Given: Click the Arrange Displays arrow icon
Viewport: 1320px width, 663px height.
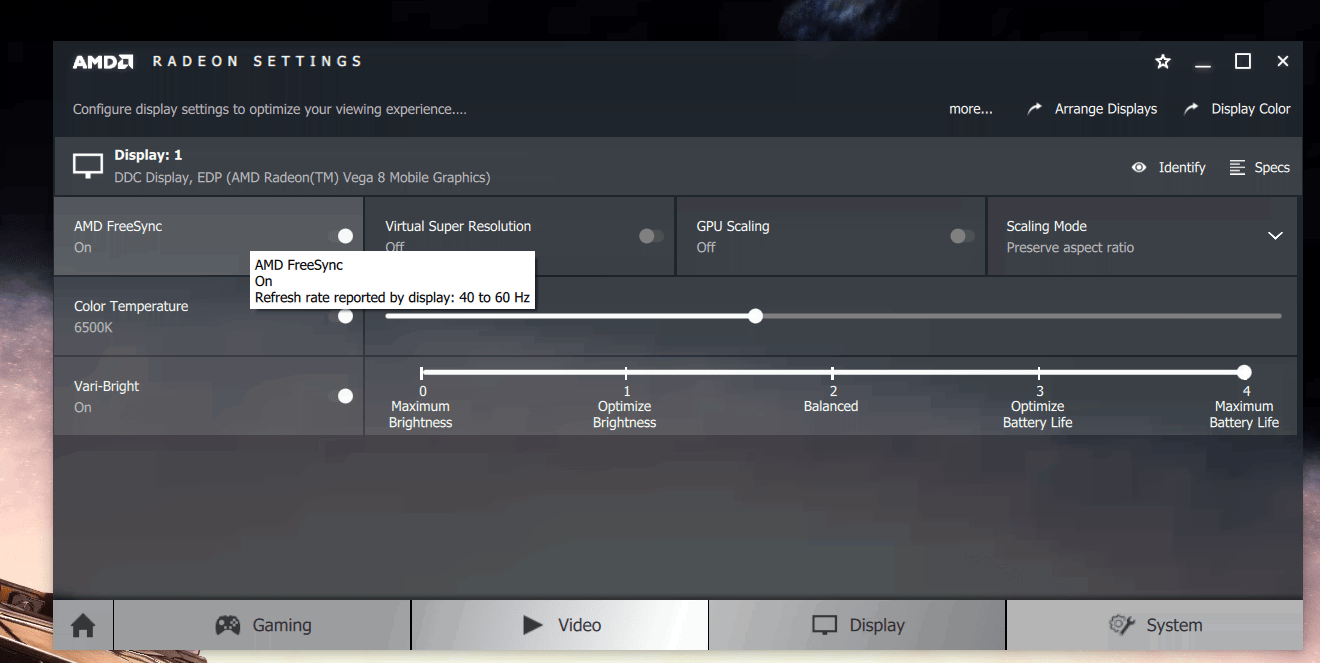Looking at the screenshot, I should pos(1035,109).
